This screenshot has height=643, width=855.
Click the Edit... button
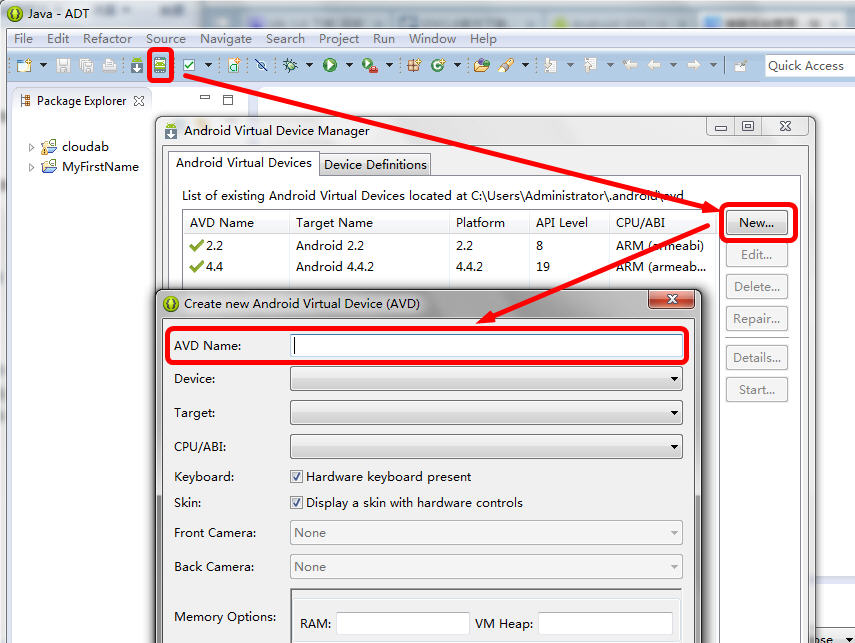point(756,255)
